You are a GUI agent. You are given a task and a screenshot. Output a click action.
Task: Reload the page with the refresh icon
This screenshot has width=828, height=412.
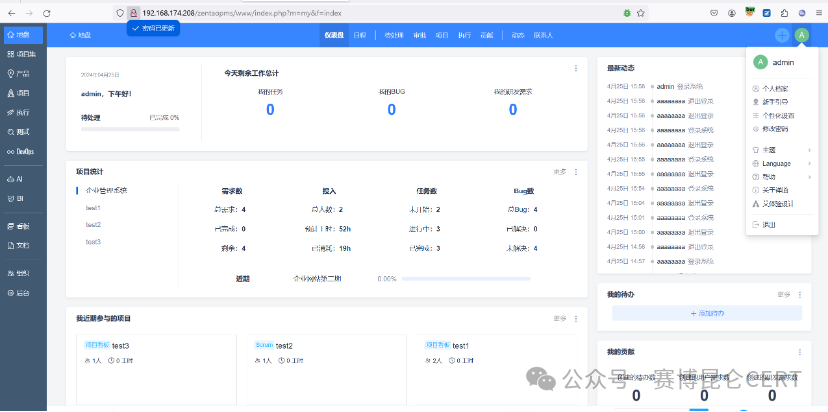(46, 13)
